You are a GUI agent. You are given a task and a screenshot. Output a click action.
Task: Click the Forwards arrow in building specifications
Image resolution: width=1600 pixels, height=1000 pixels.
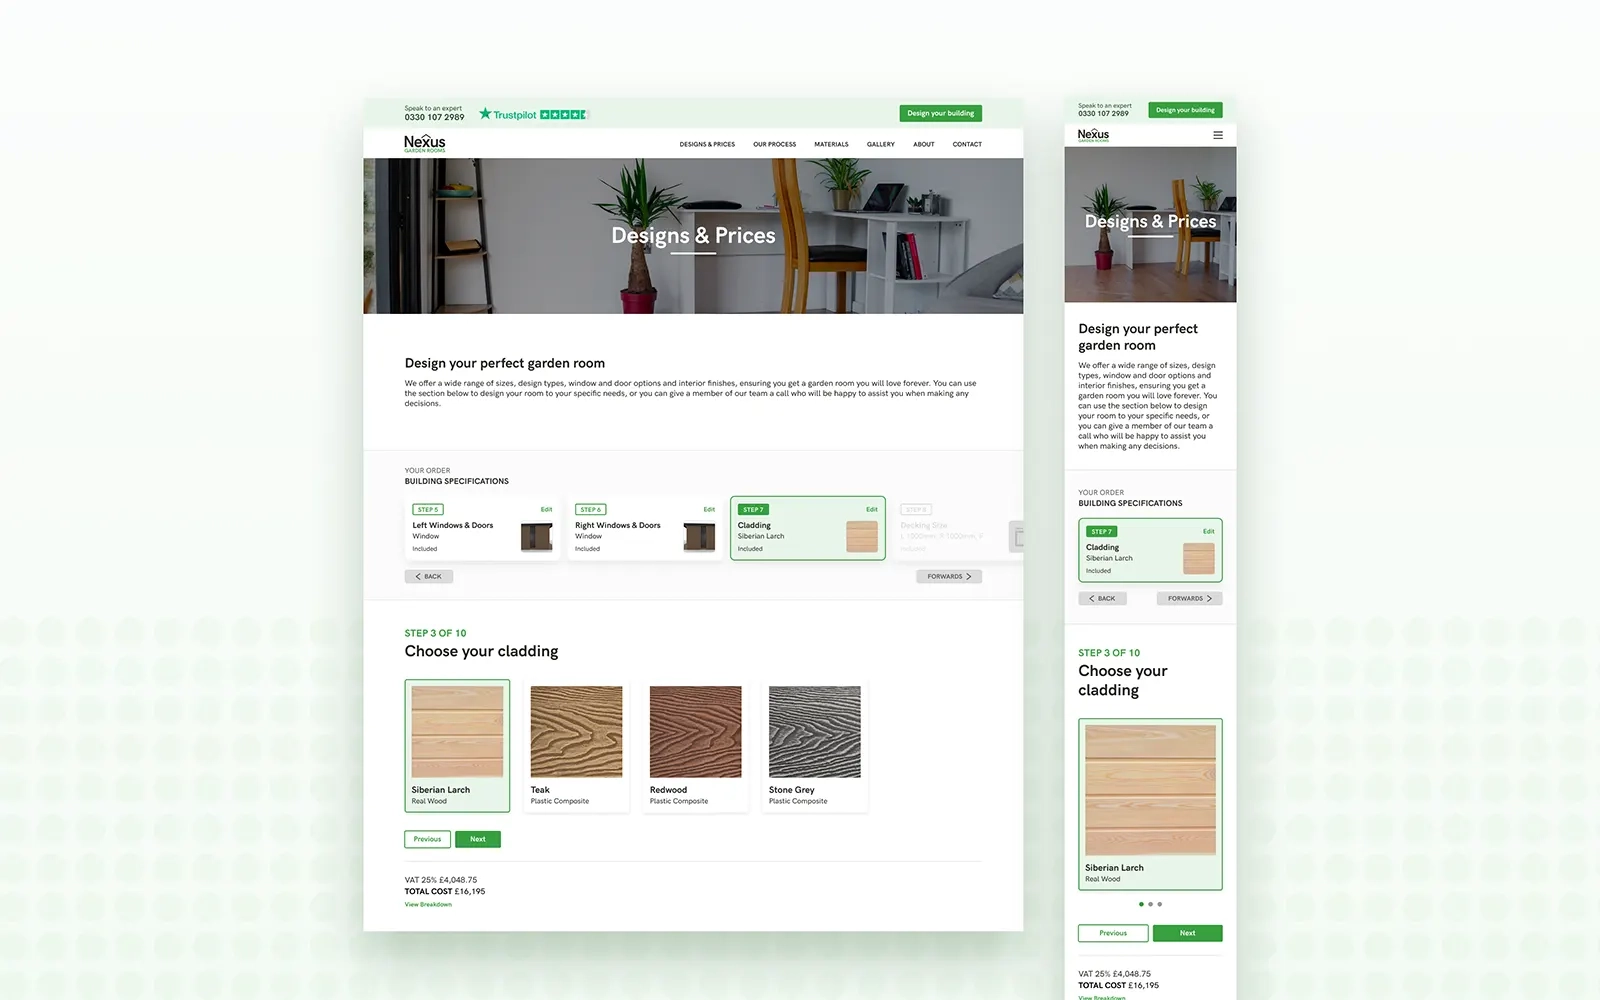pyautogui.click(x=947, y=576)
